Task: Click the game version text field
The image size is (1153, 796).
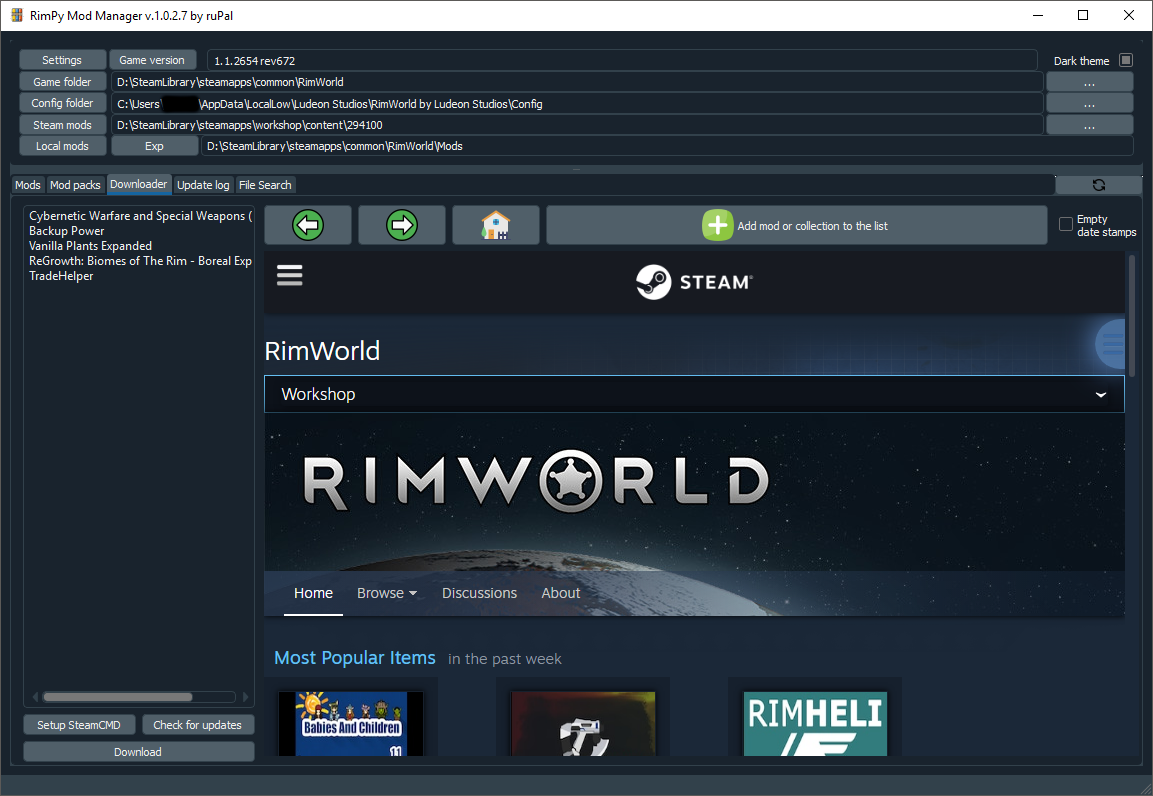Action: click(x=622, y=60)
